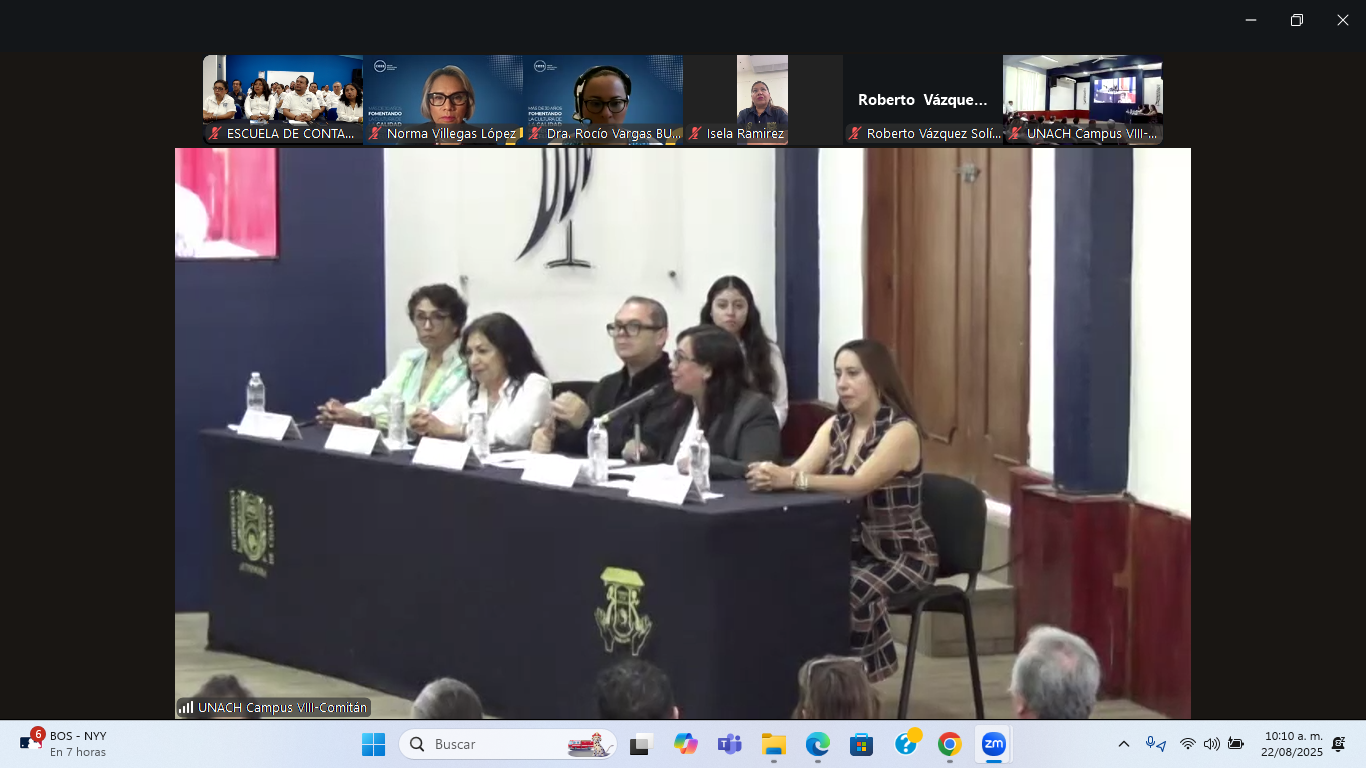Click the Get Help question mark icon
The image size is (1366, 768).
(906, 744)
